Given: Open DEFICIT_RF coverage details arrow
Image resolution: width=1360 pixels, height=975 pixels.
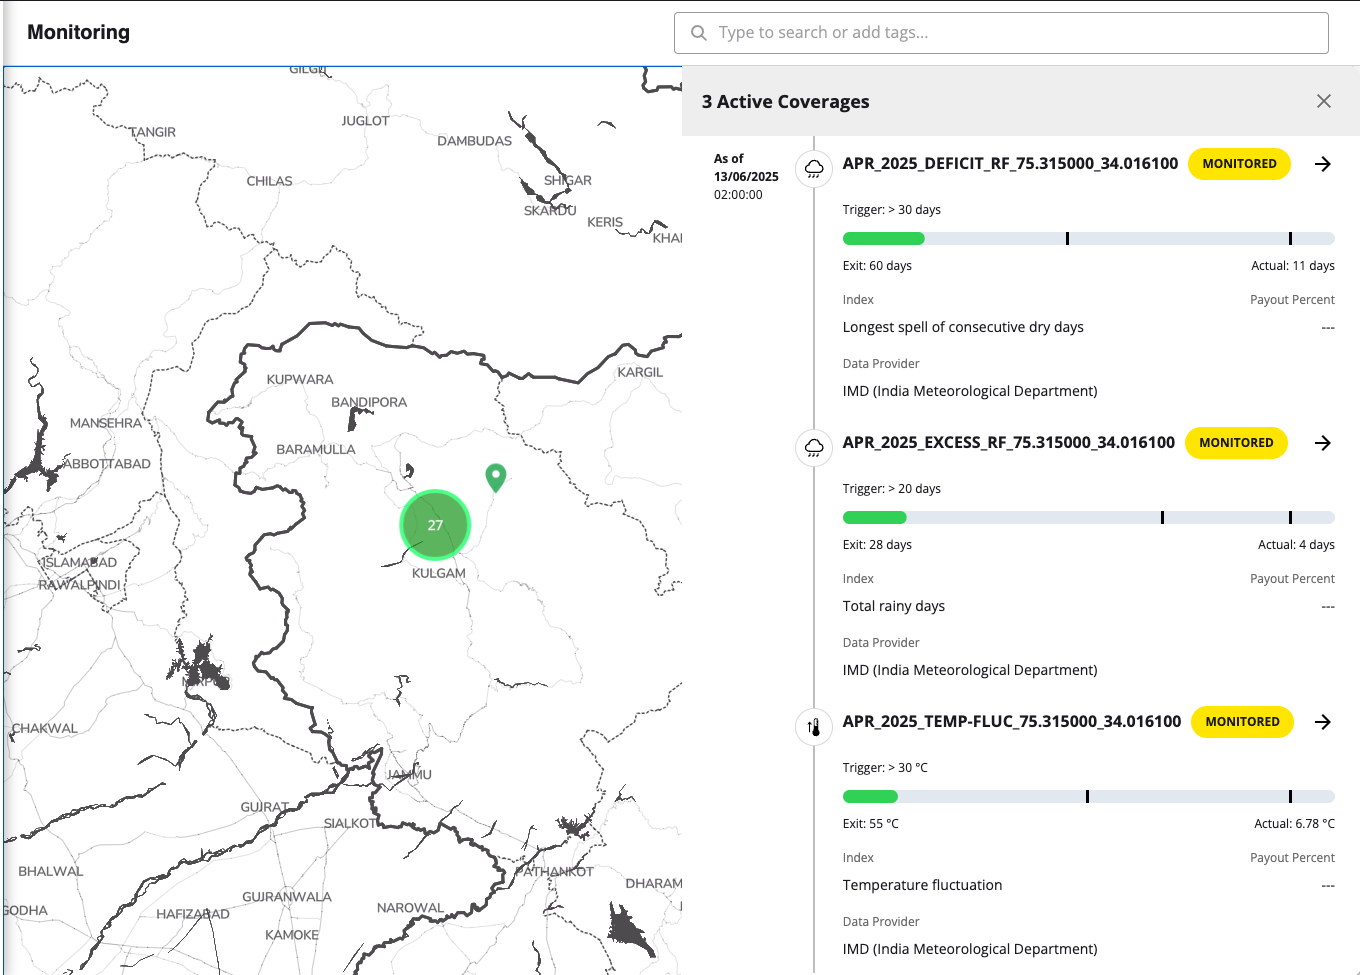Looking at the screenshot, I should [x=1322, y=164].
